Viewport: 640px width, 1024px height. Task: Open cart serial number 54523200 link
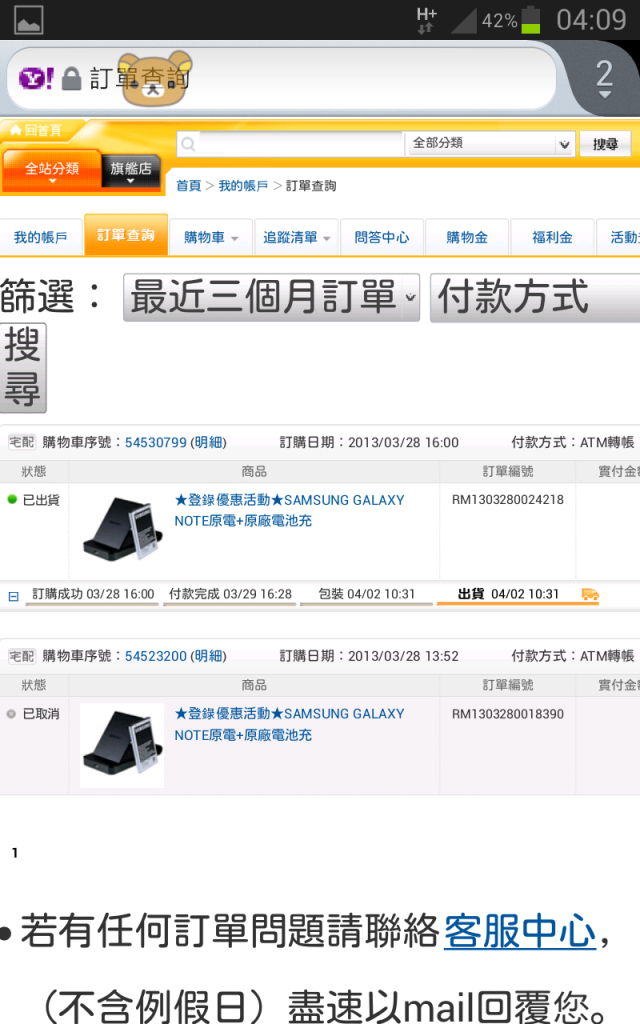point(156,656)
